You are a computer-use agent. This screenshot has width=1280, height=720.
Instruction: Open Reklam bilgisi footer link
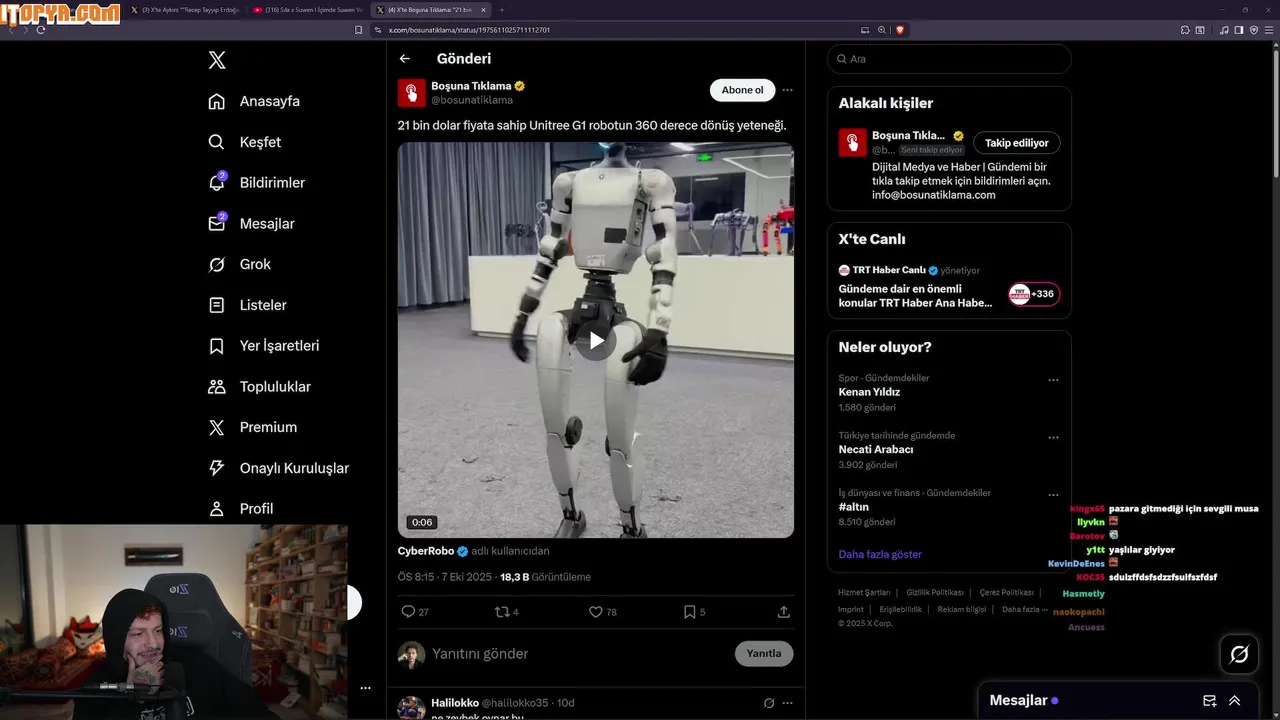pyautogui.click(x=961, y=609)
